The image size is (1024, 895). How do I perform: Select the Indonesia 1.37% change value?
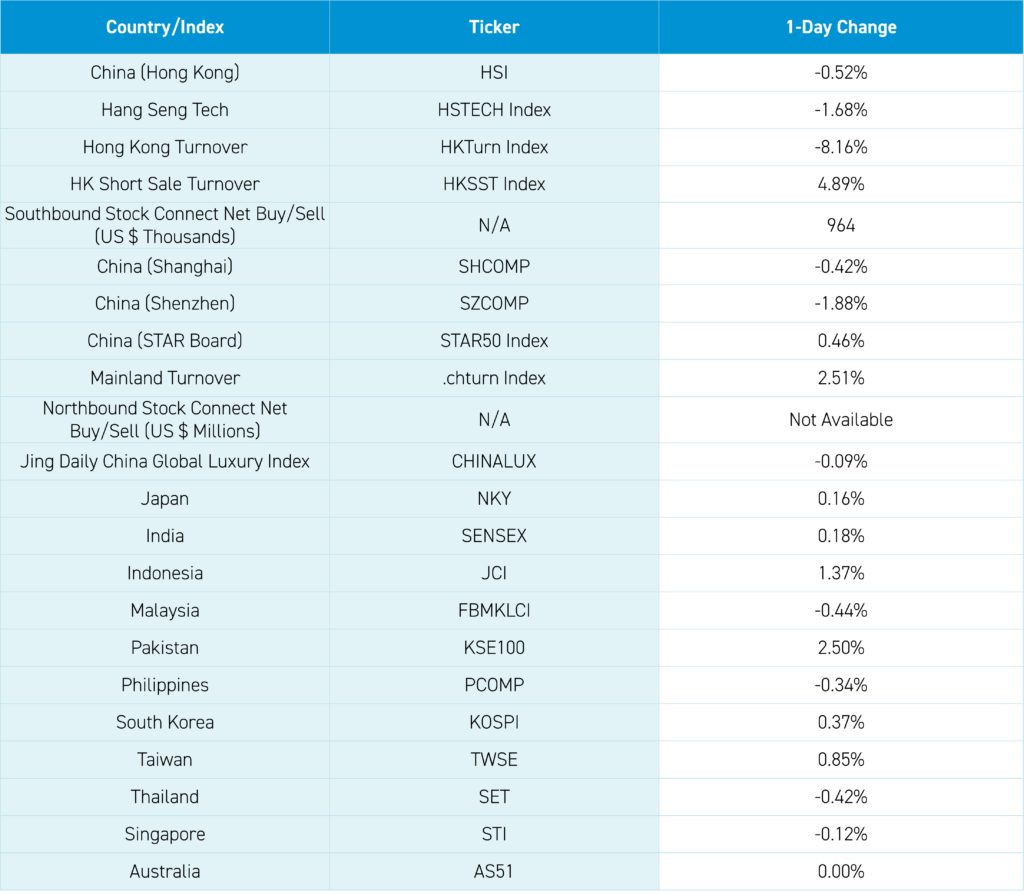[841, 573]
